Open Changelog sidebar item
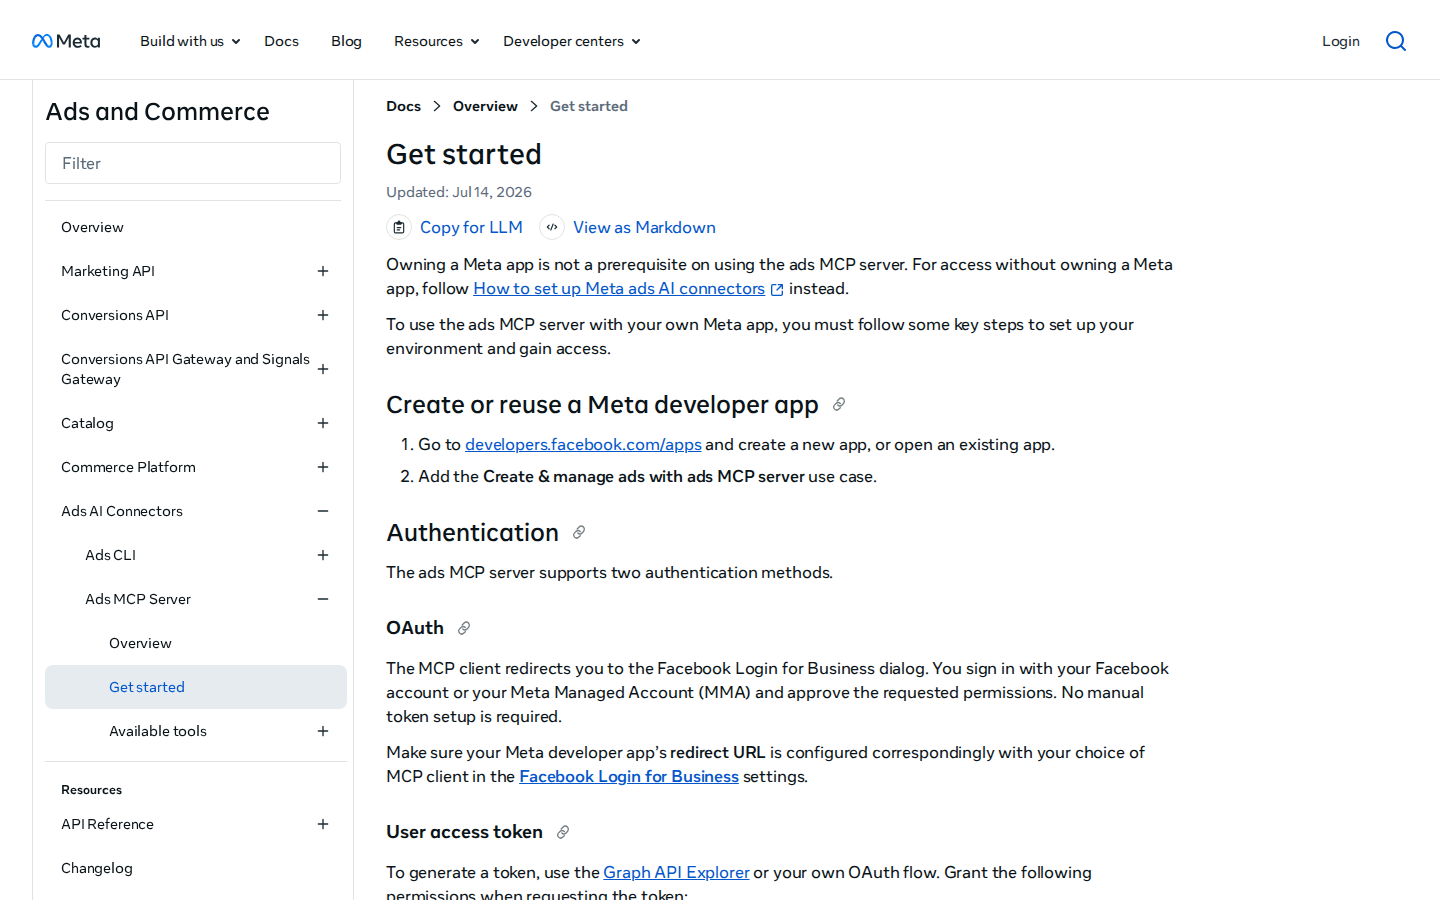 (97, 868)
